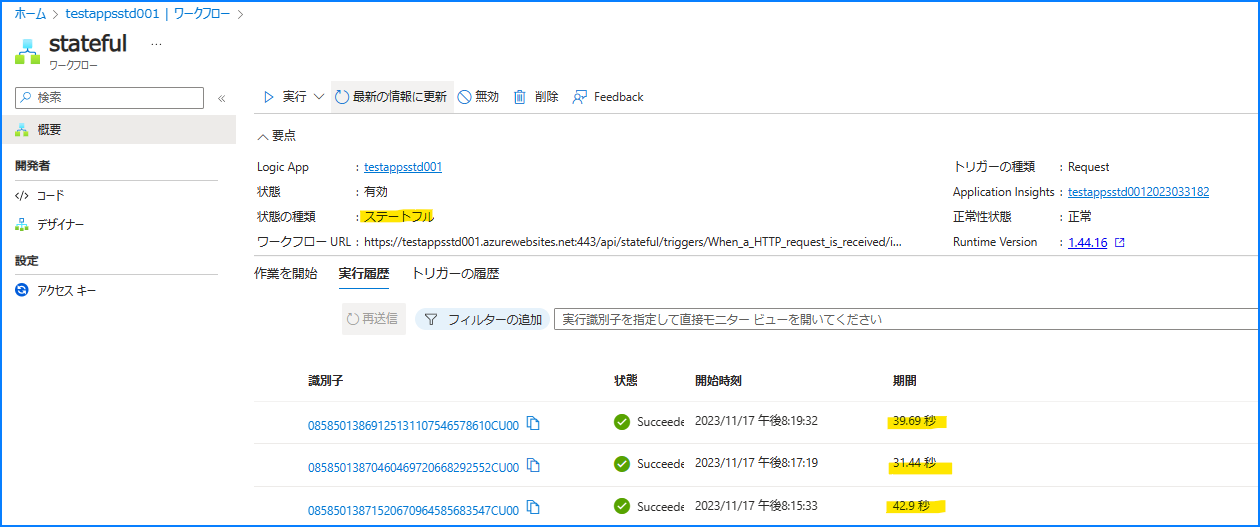
Task: Go to ホーム breadcrumb
Action: click(29, 14)
